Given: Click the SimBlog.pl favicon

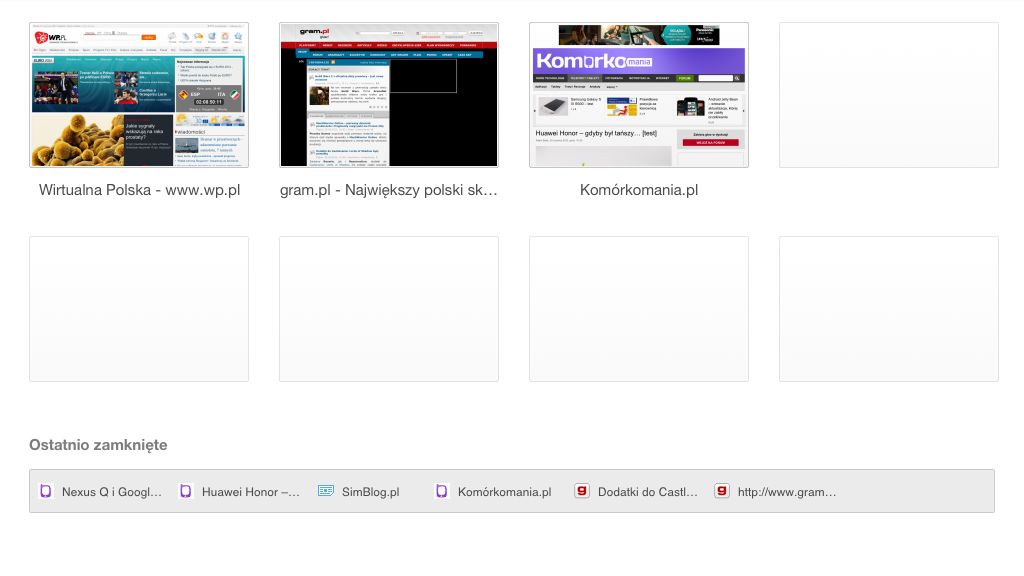Looking at the screenshot, I should pos(324,491).
